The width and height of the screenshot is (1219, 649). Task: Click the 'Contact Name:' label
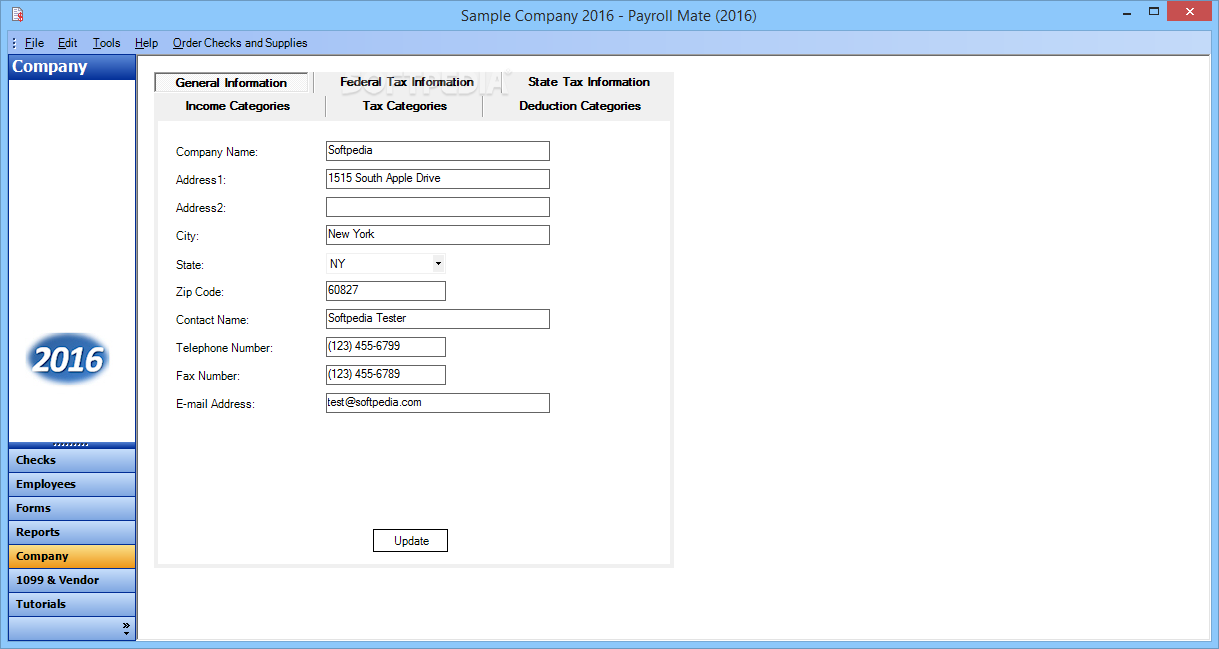pos(212,320)
